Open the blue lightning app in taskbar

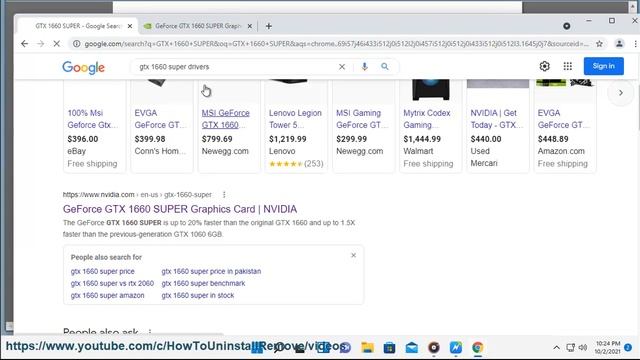(456, 347)
